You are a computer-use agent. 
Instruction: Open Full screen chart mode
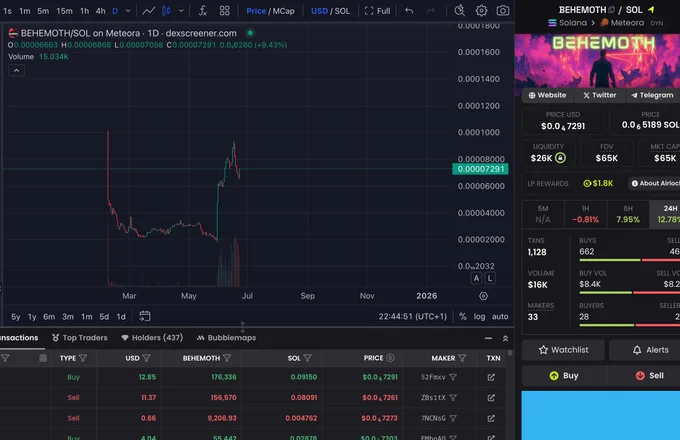(x=377, y=11)
